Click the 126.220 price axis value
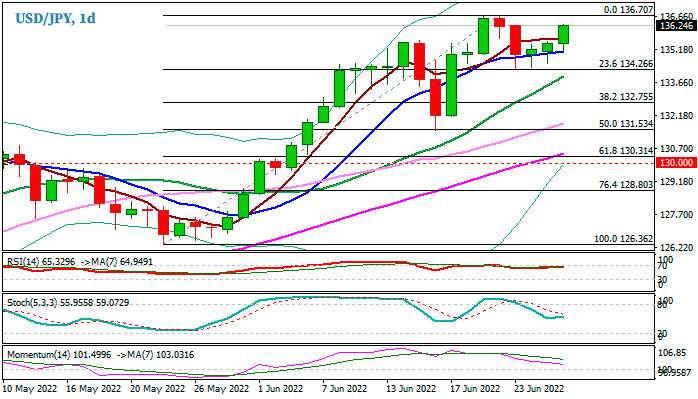 (x=677, y=248)
